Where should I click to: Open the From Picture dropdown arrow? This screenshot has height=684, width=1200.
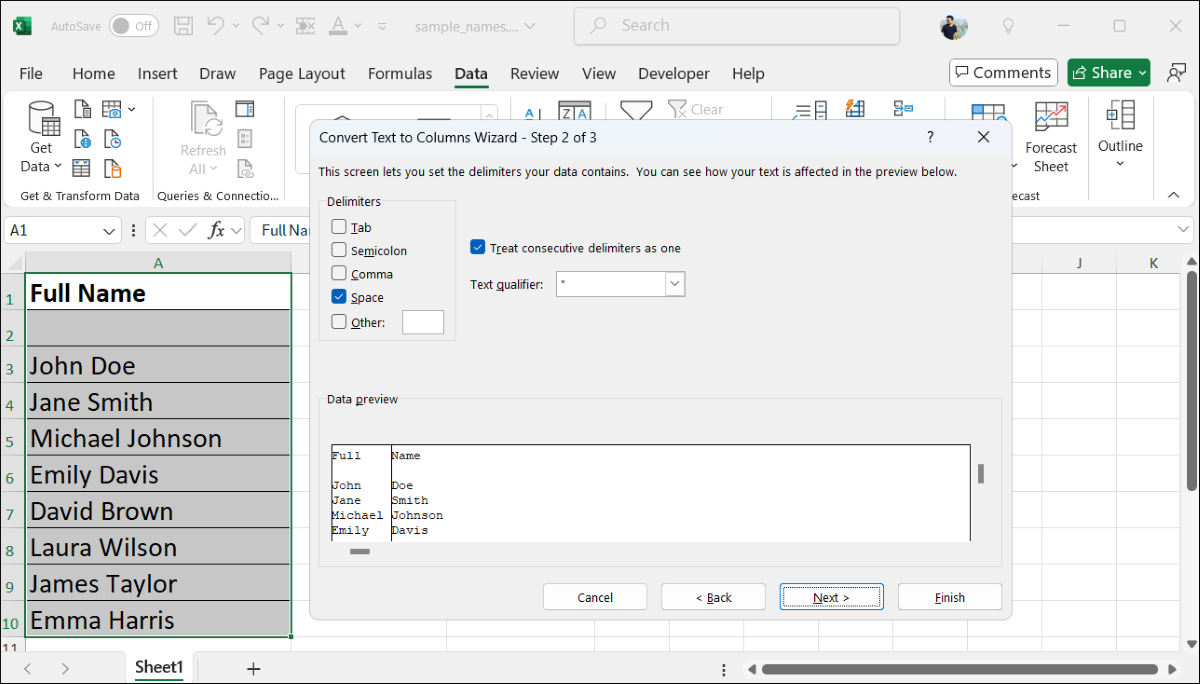click(131, 108)
